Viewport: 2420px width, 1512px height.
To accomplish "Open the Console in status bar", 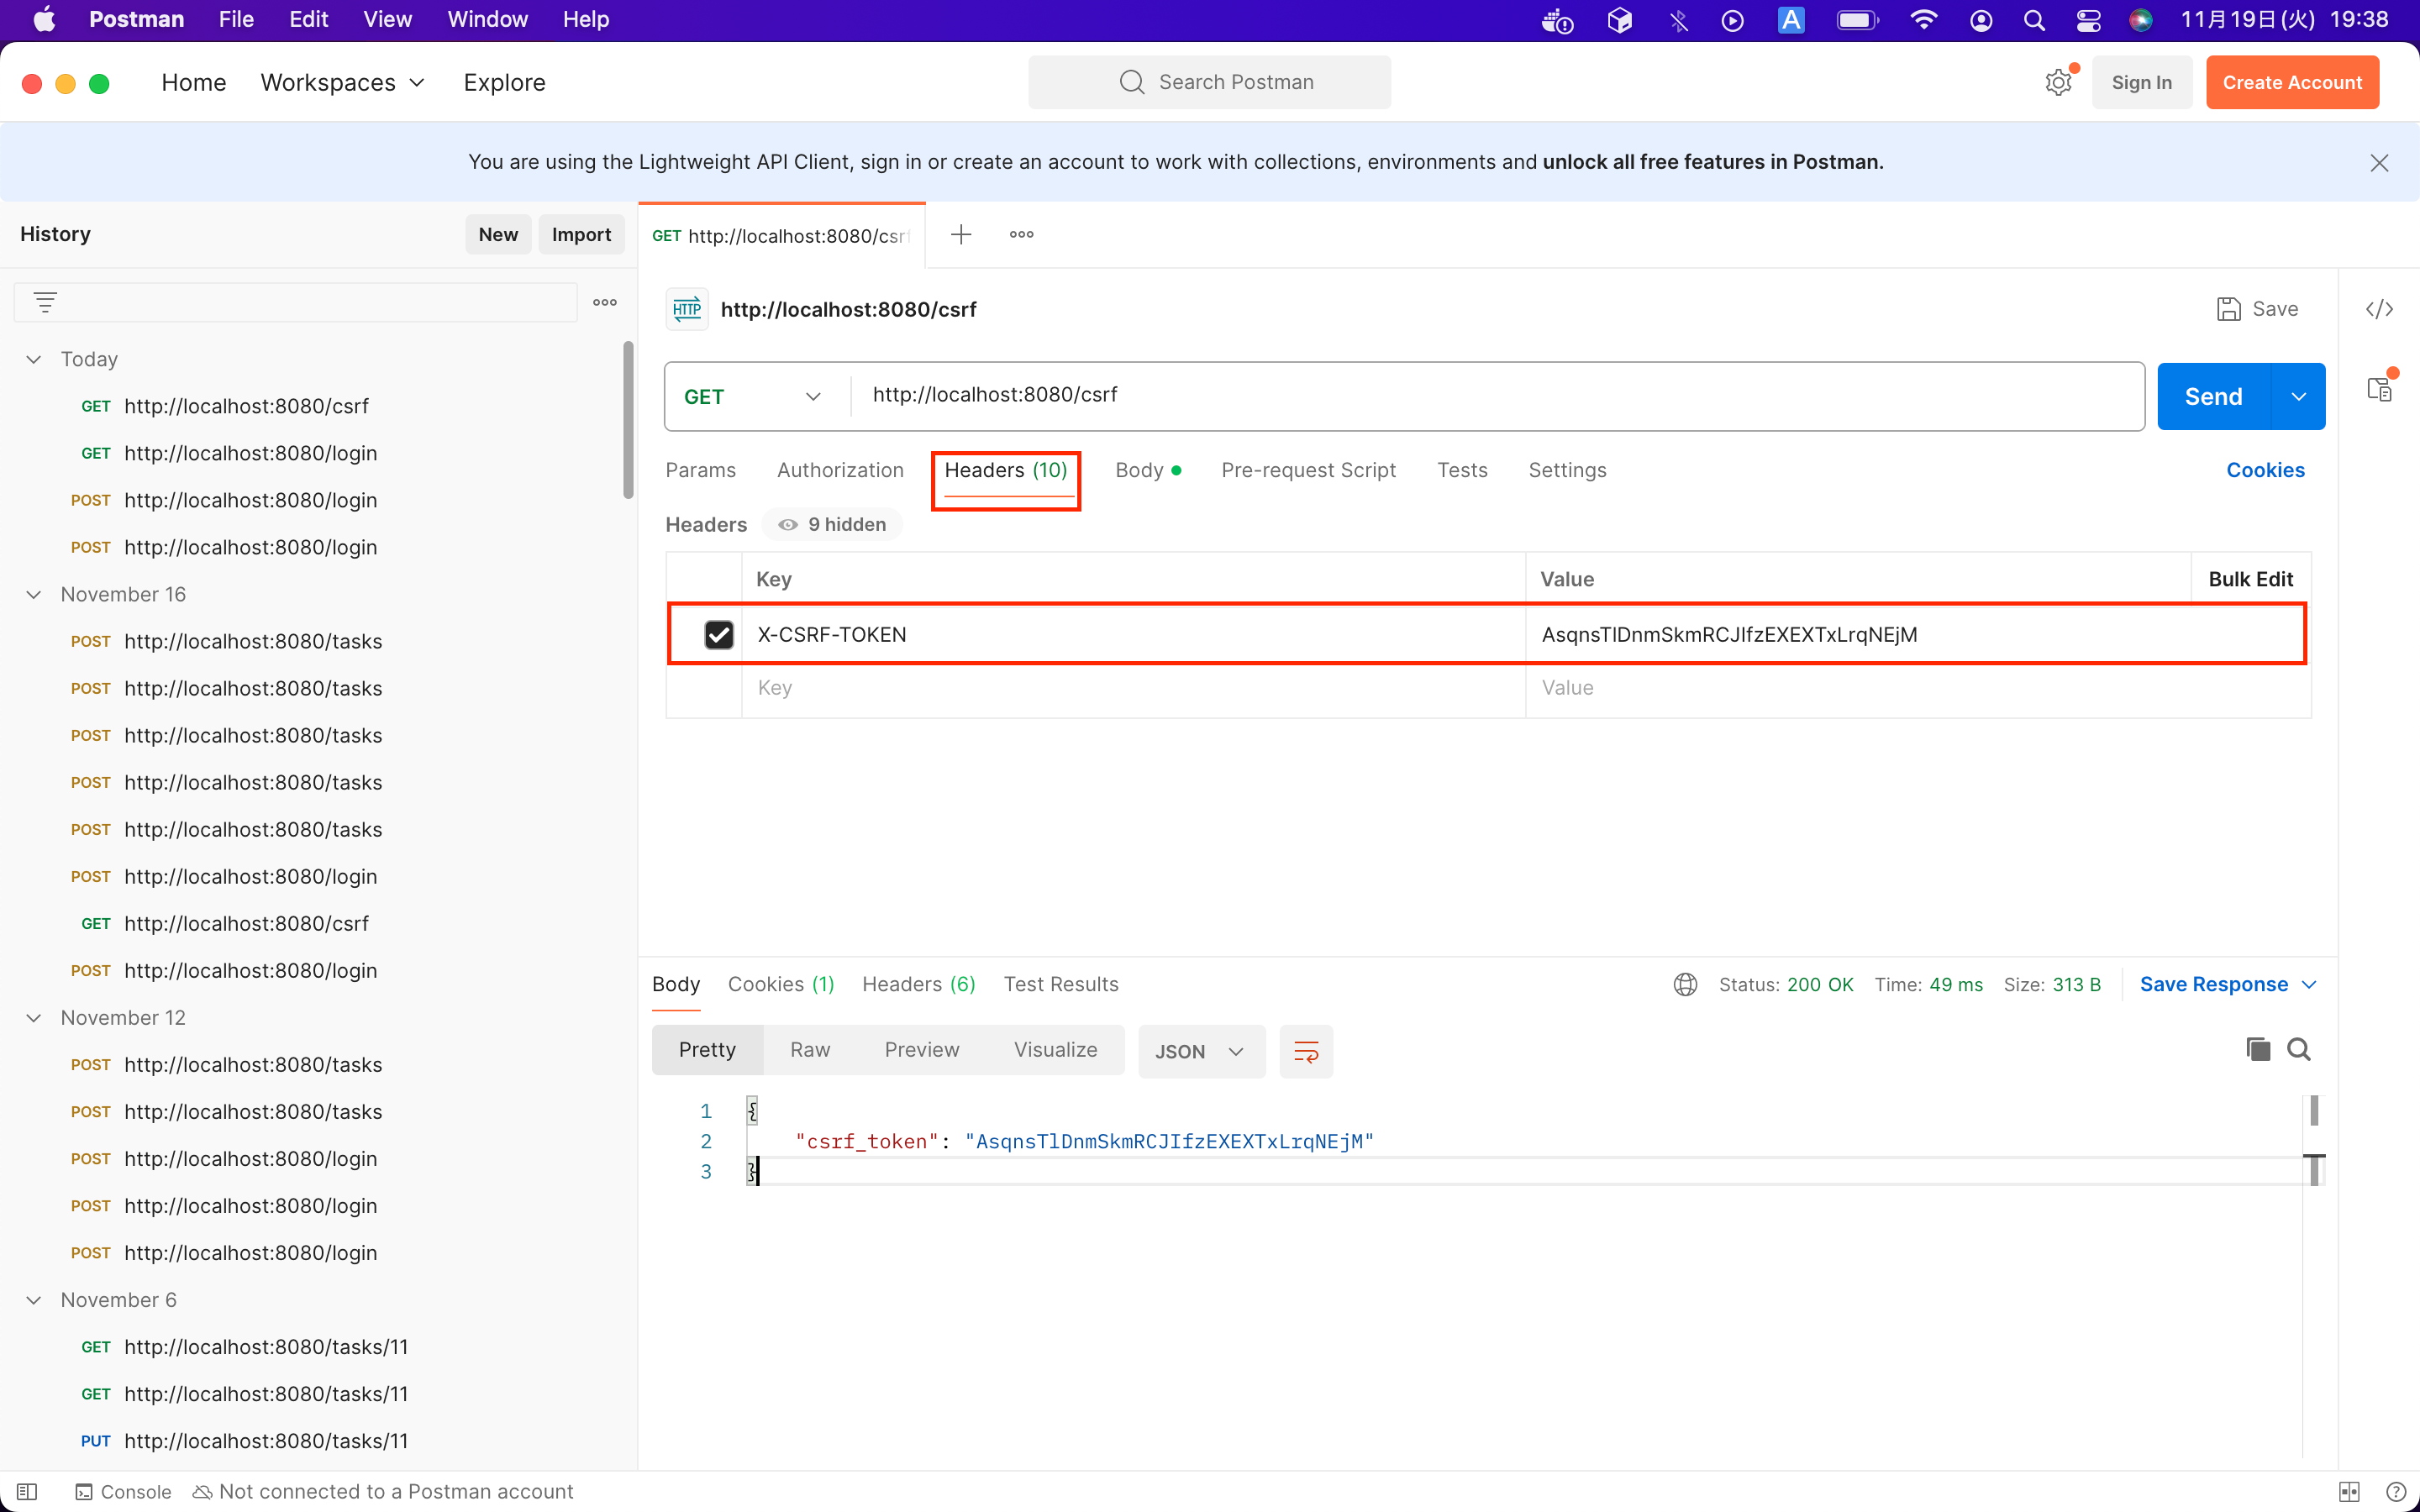I will (124, 1491).
